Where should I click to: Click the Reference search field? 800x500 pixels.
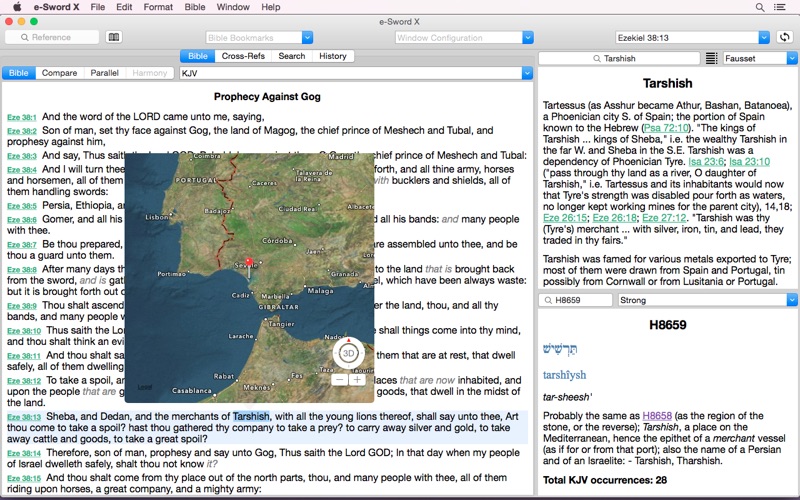[52, 37]
